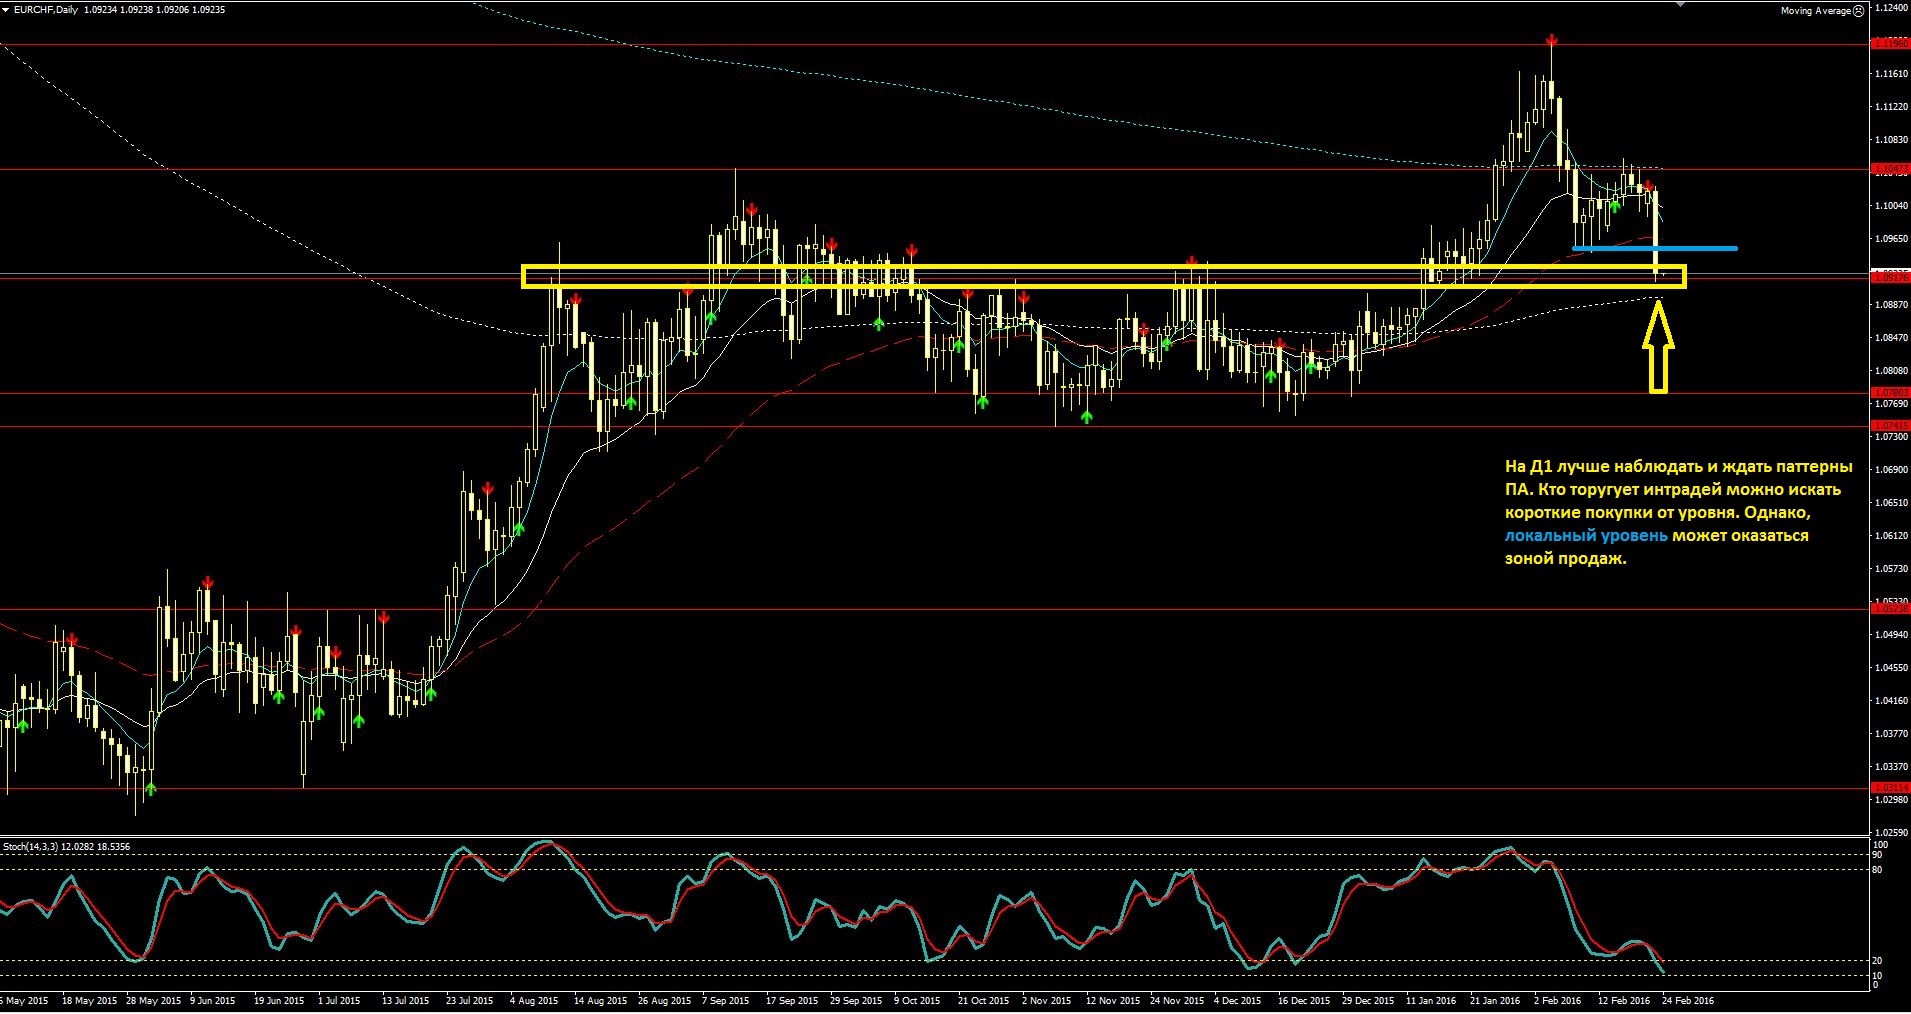Click the 1.04940 price scale value
This screenshot has height=1014, width=1911.
point(1891,635)
